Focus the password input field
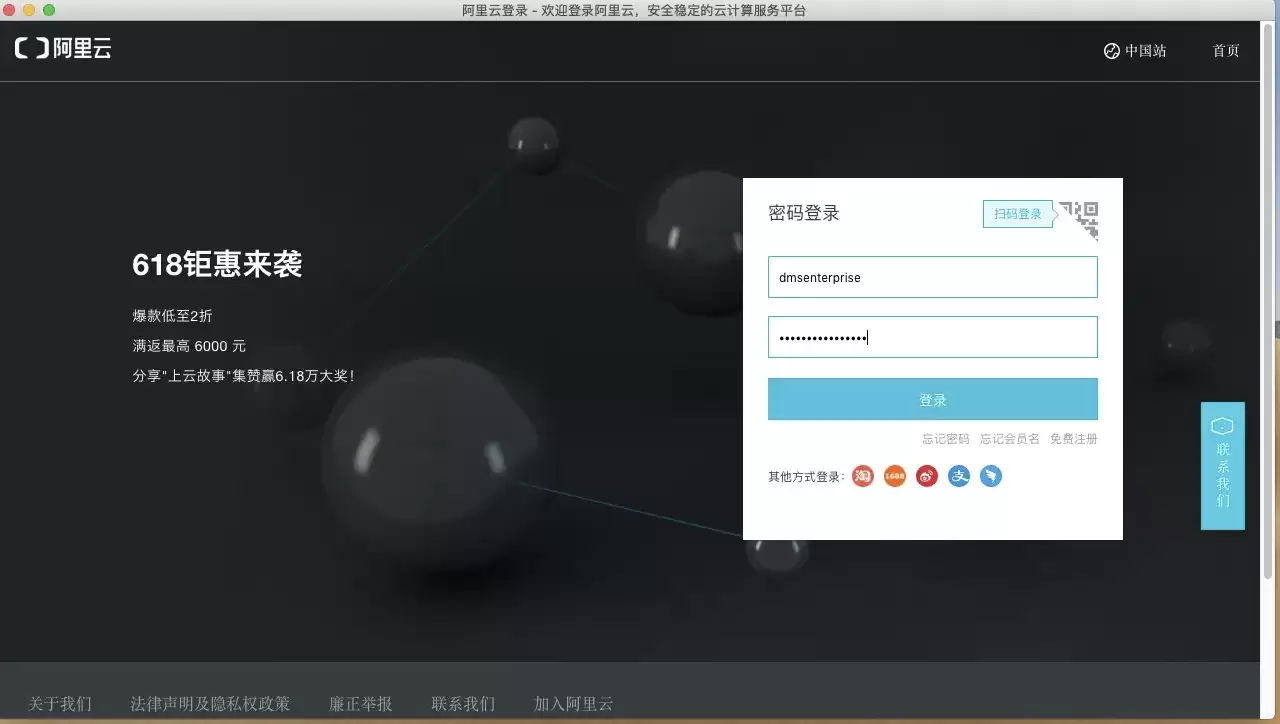The image size is (1280, 724). 933,337
